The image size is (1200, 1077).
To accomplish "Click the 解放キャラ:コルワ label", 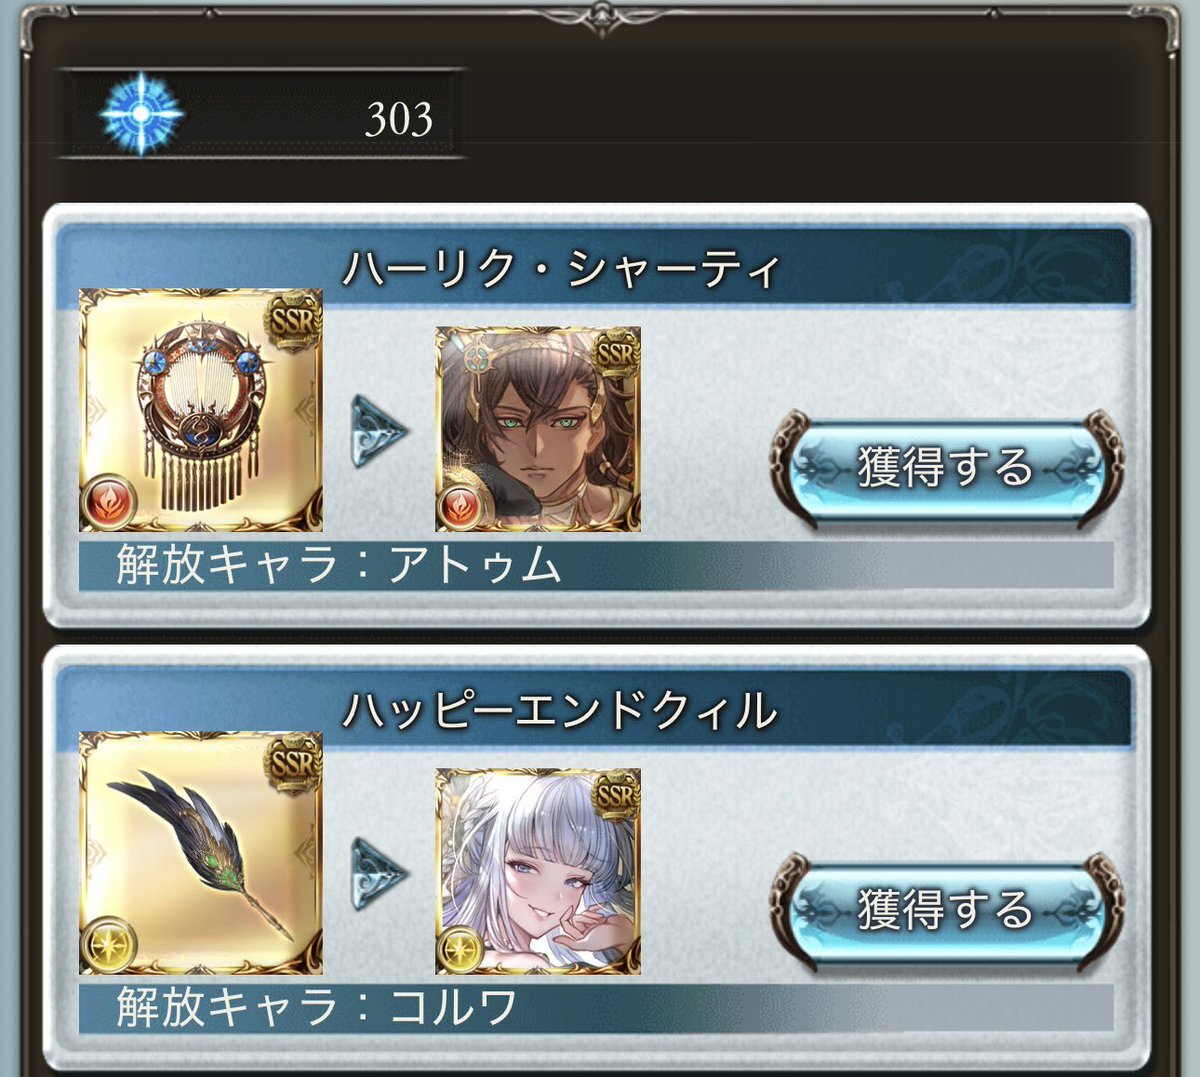I will [x=317, y=1008].
